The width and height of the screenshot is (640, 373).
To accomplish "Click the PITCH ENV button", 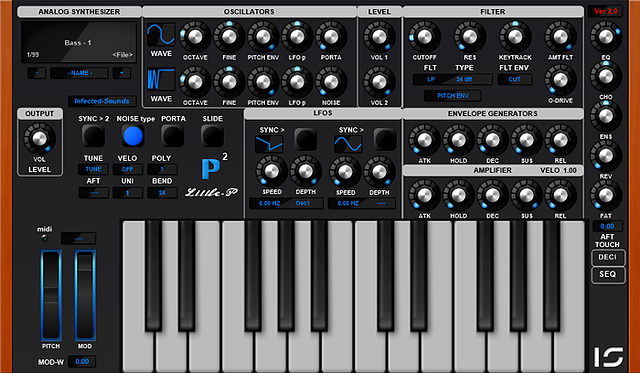I will (453, 95).
